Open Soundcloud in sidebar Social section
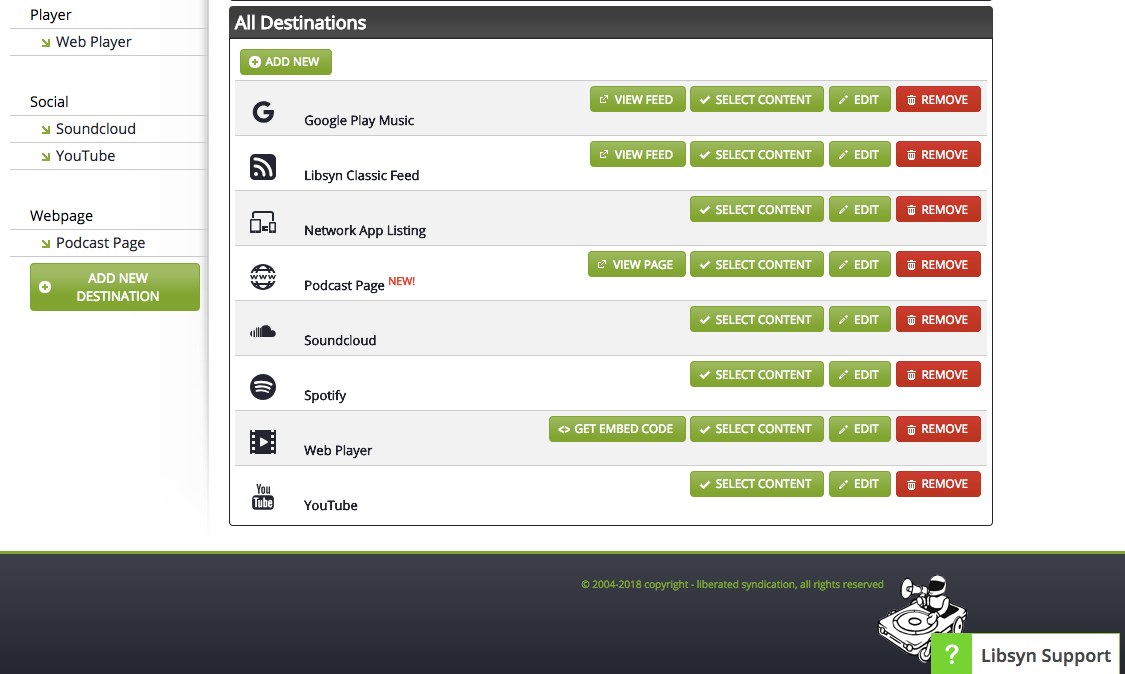This screenshot has width=1125, height=674. pos(95,128)
